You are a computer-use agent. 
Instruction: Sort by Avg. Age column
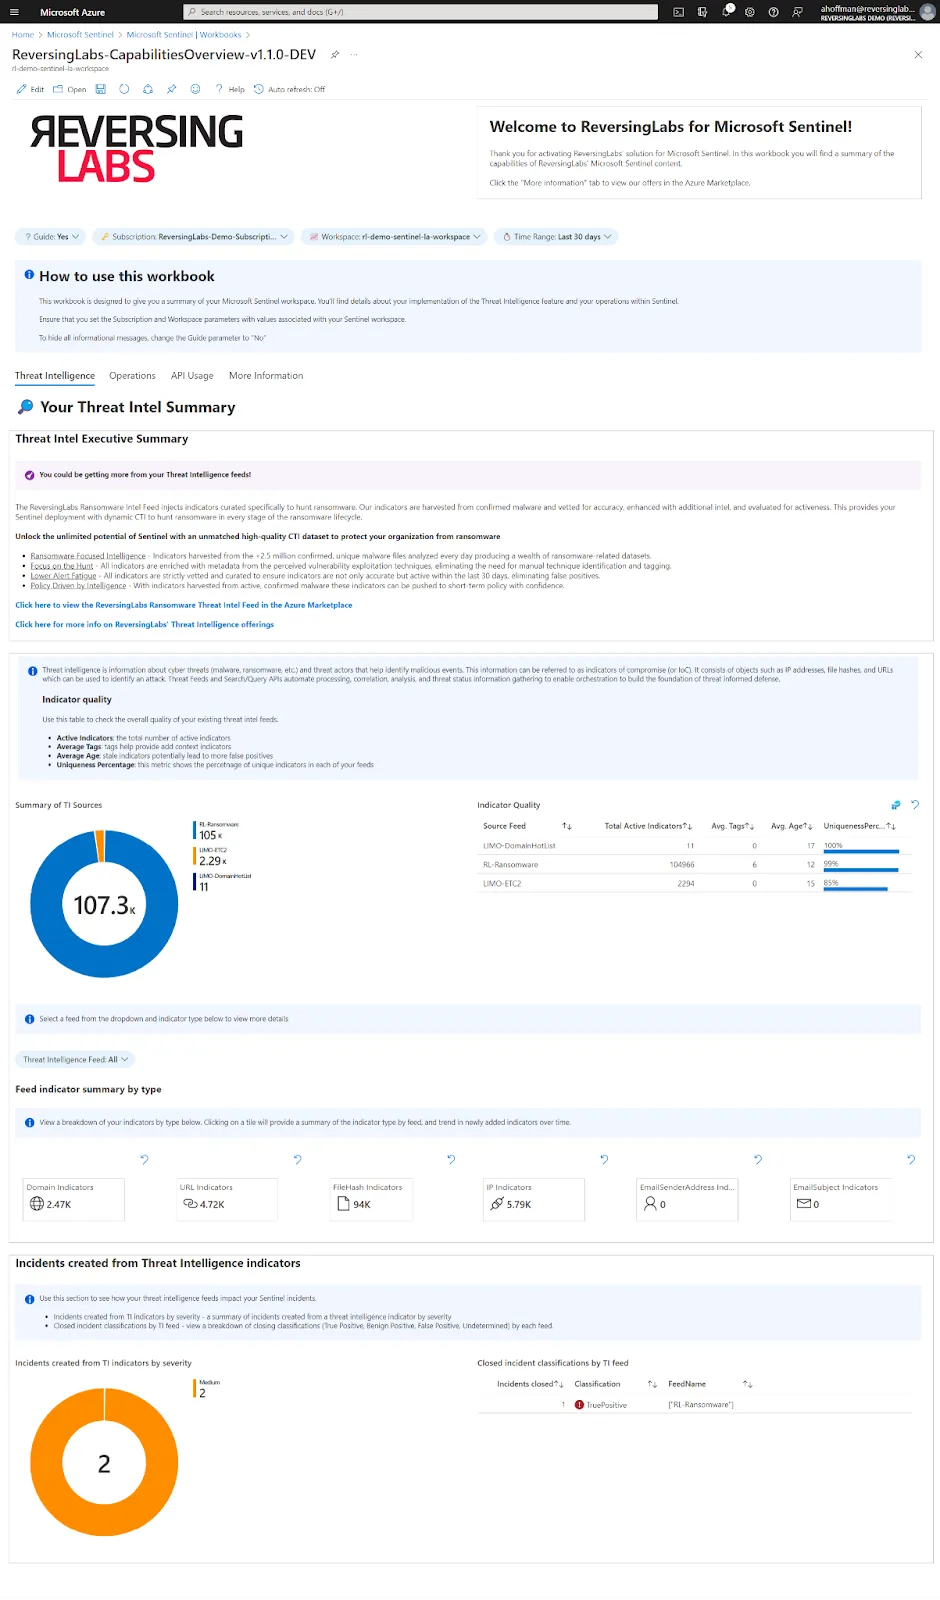pyautogui.click(x=791, y=826)
